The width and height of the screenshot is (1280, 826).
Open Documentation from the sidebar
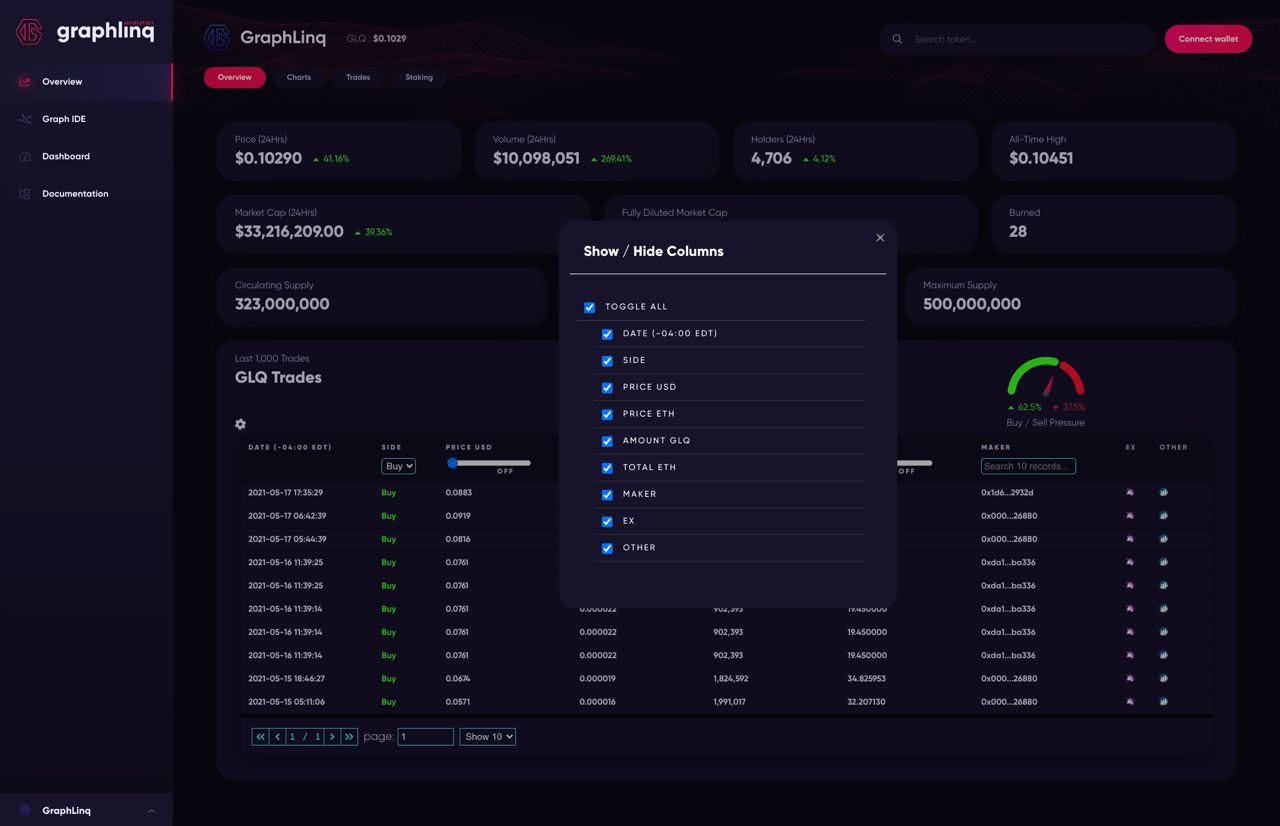click(x=86, y=194)
